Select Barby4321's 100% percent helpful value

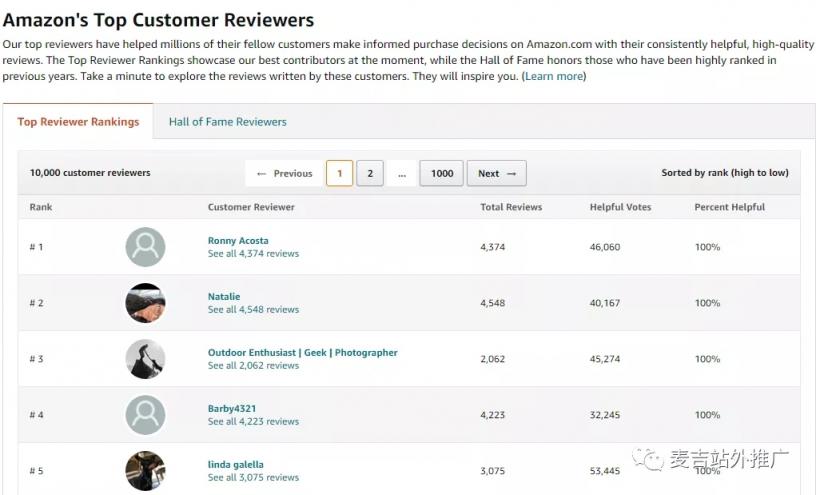click(707, 415)
